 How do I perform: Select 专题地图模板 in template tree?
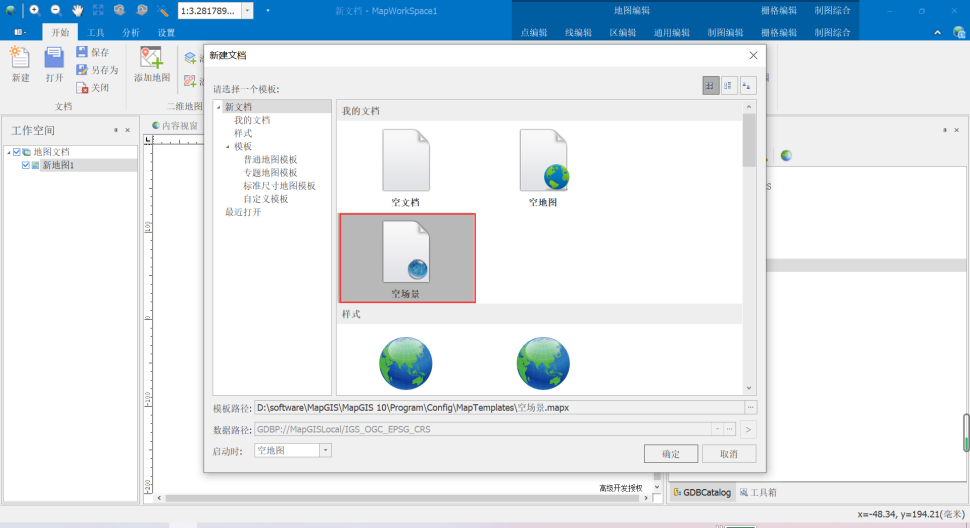pyautogui.click(x=270, y=172)
